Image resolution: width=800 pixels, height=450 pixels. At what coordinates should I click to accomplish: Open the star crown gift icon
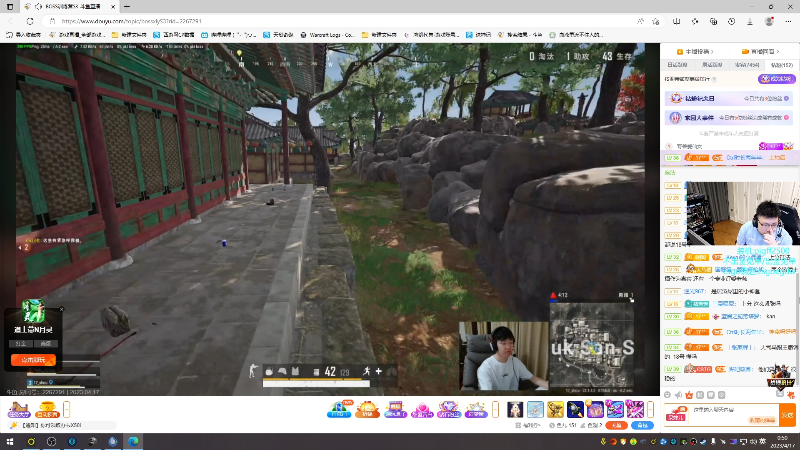point(476,409)
